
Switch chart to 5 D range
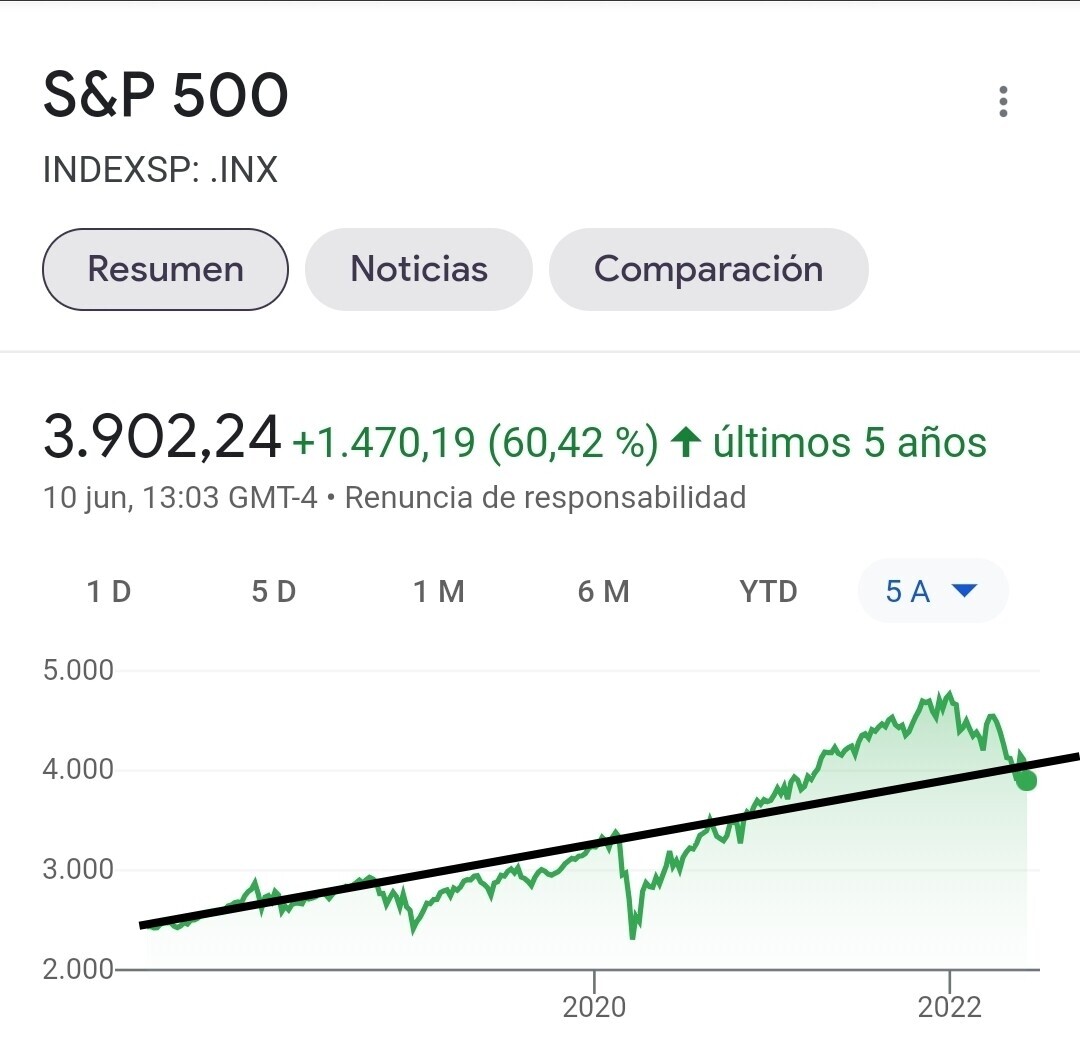273,592
